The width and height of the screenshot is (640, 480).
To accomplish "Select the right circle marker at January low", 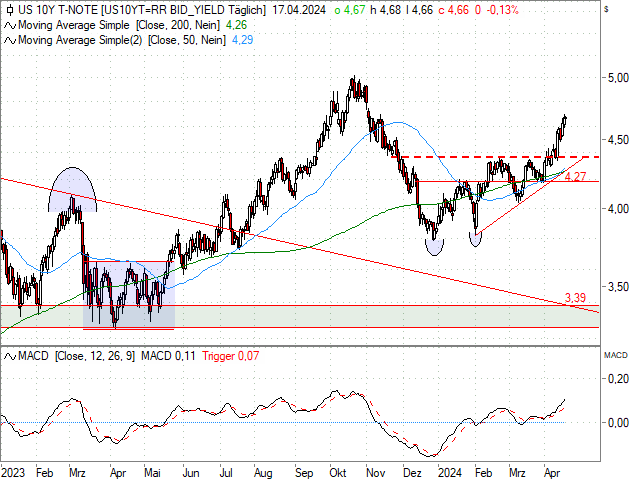I will [475, 240].
